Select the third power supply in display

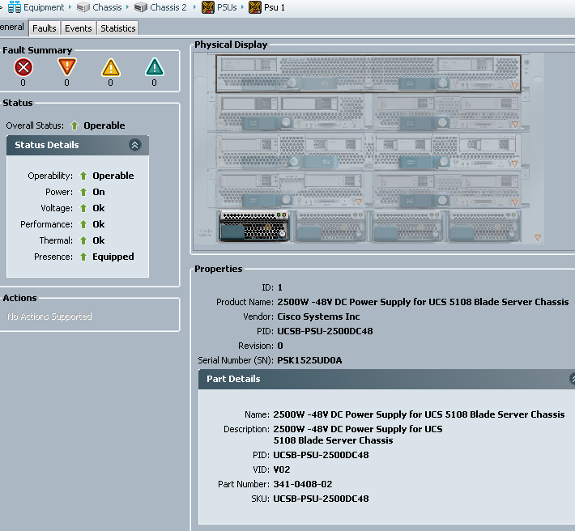click(x=407, y=226)
